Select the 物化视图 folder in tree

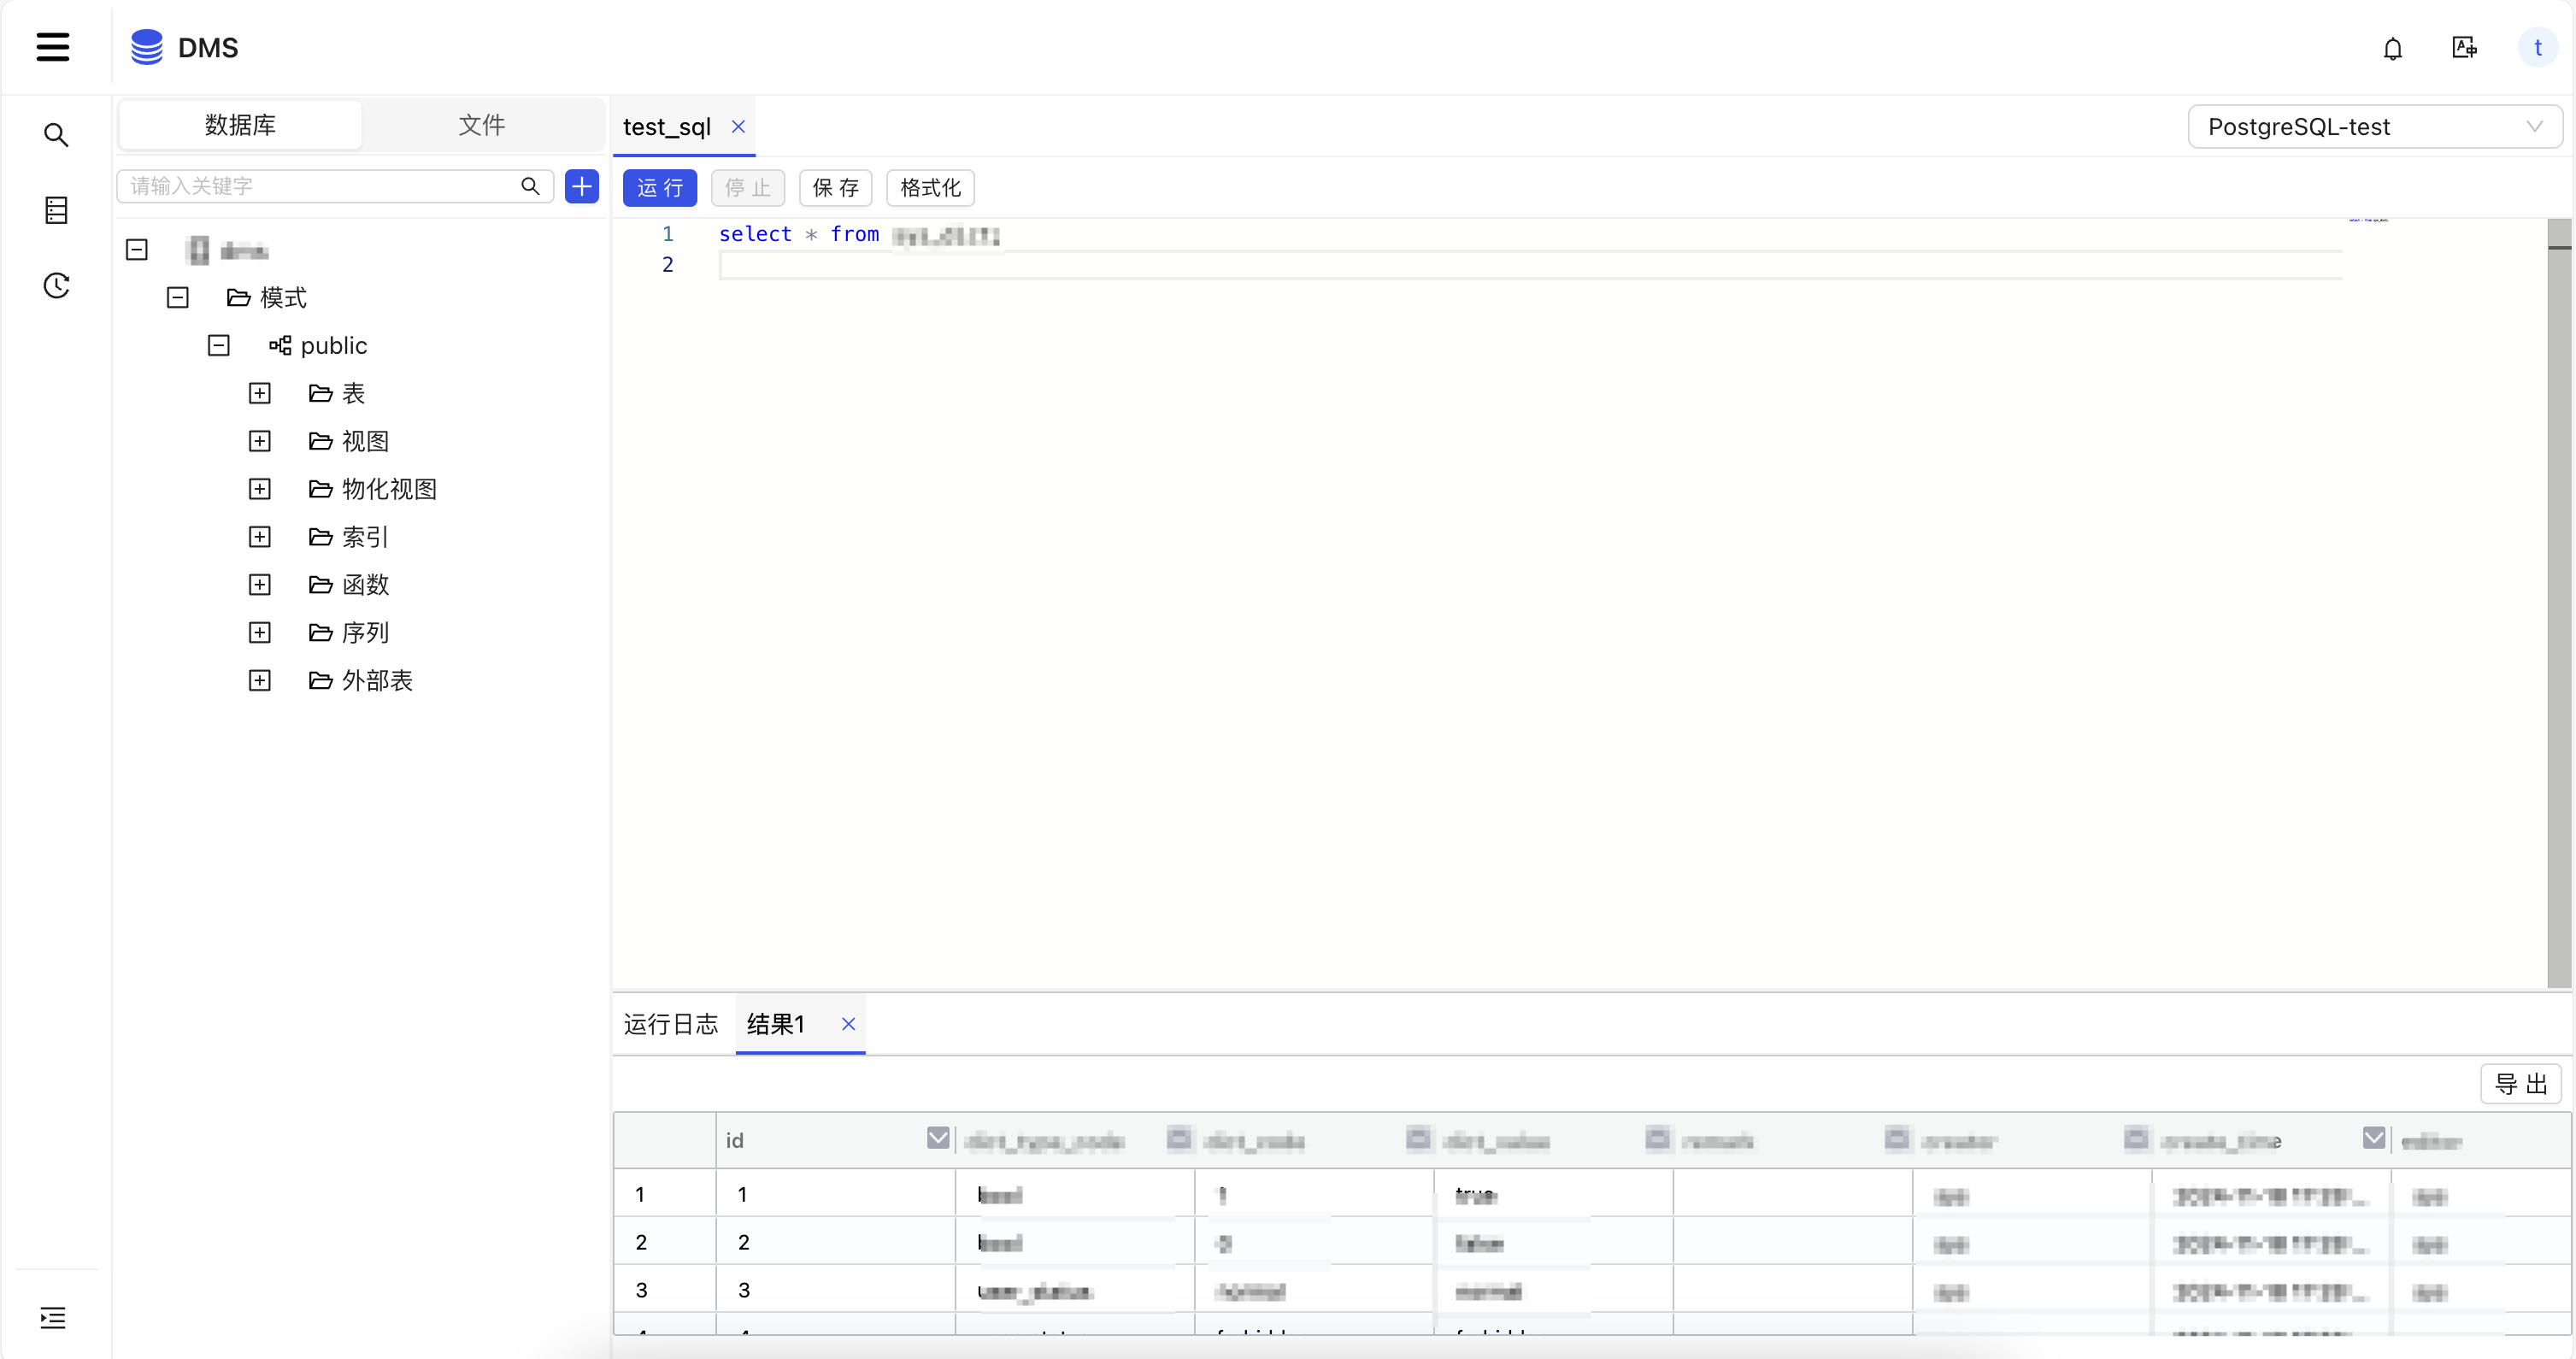[x=373, y=489]
